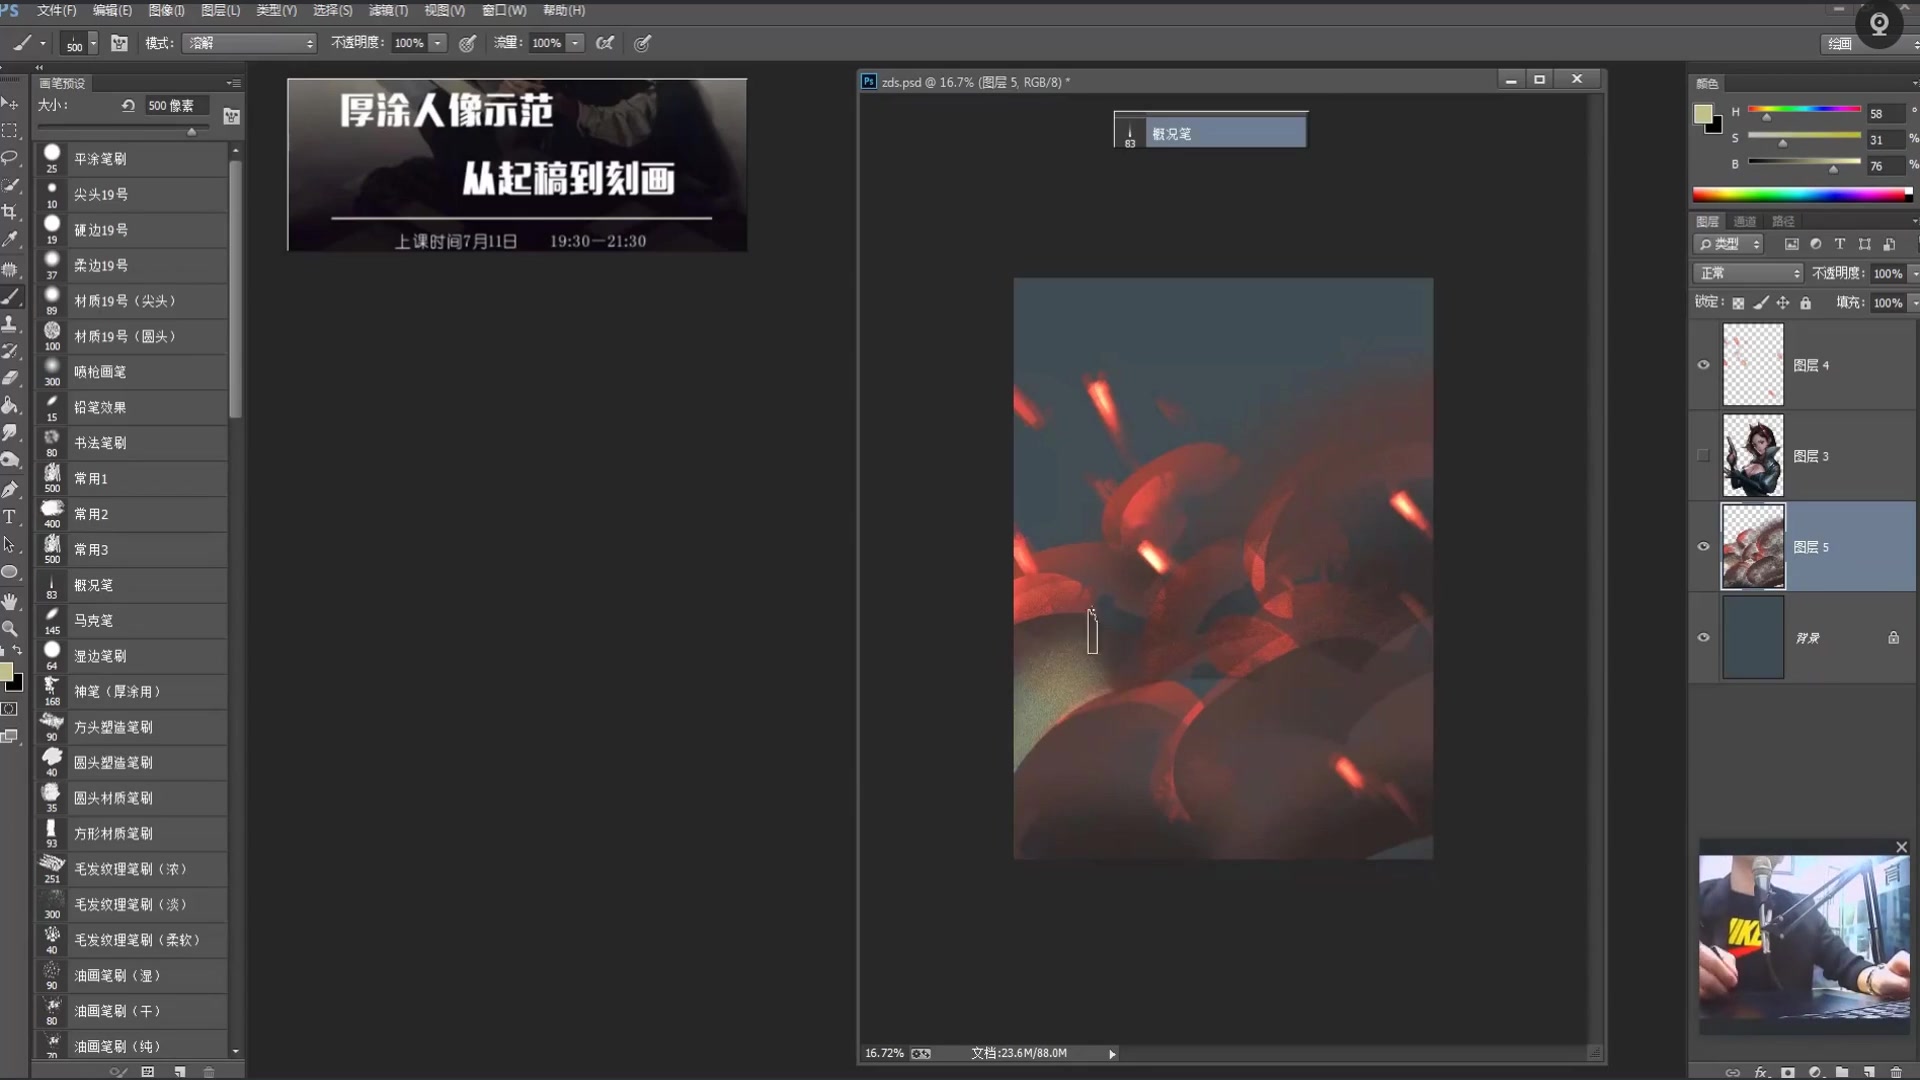Screen dimensions: 1920x1080
Task: Toggle lock image pixels
Action: [x=1761, y=303]
